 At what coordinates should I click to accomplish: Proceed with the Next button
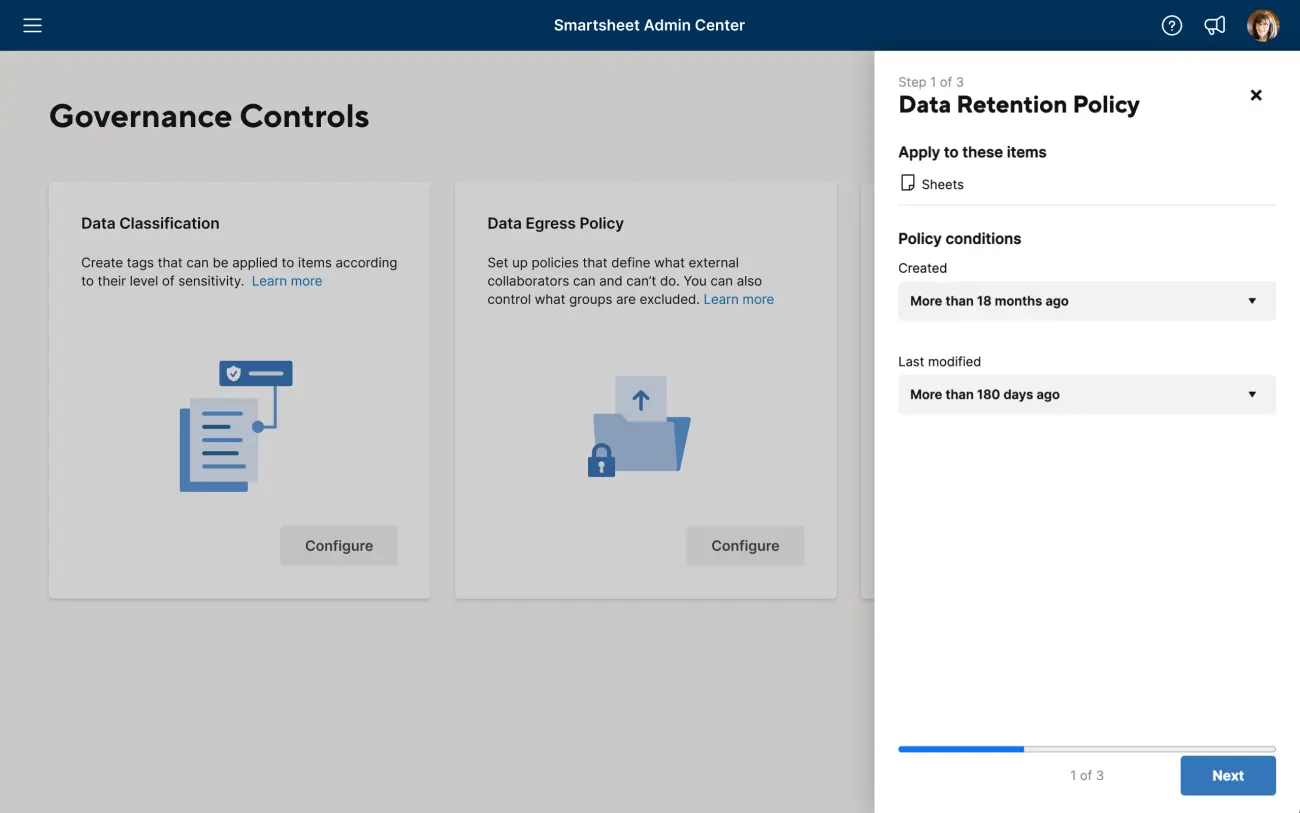click(x=1227, y=776)
